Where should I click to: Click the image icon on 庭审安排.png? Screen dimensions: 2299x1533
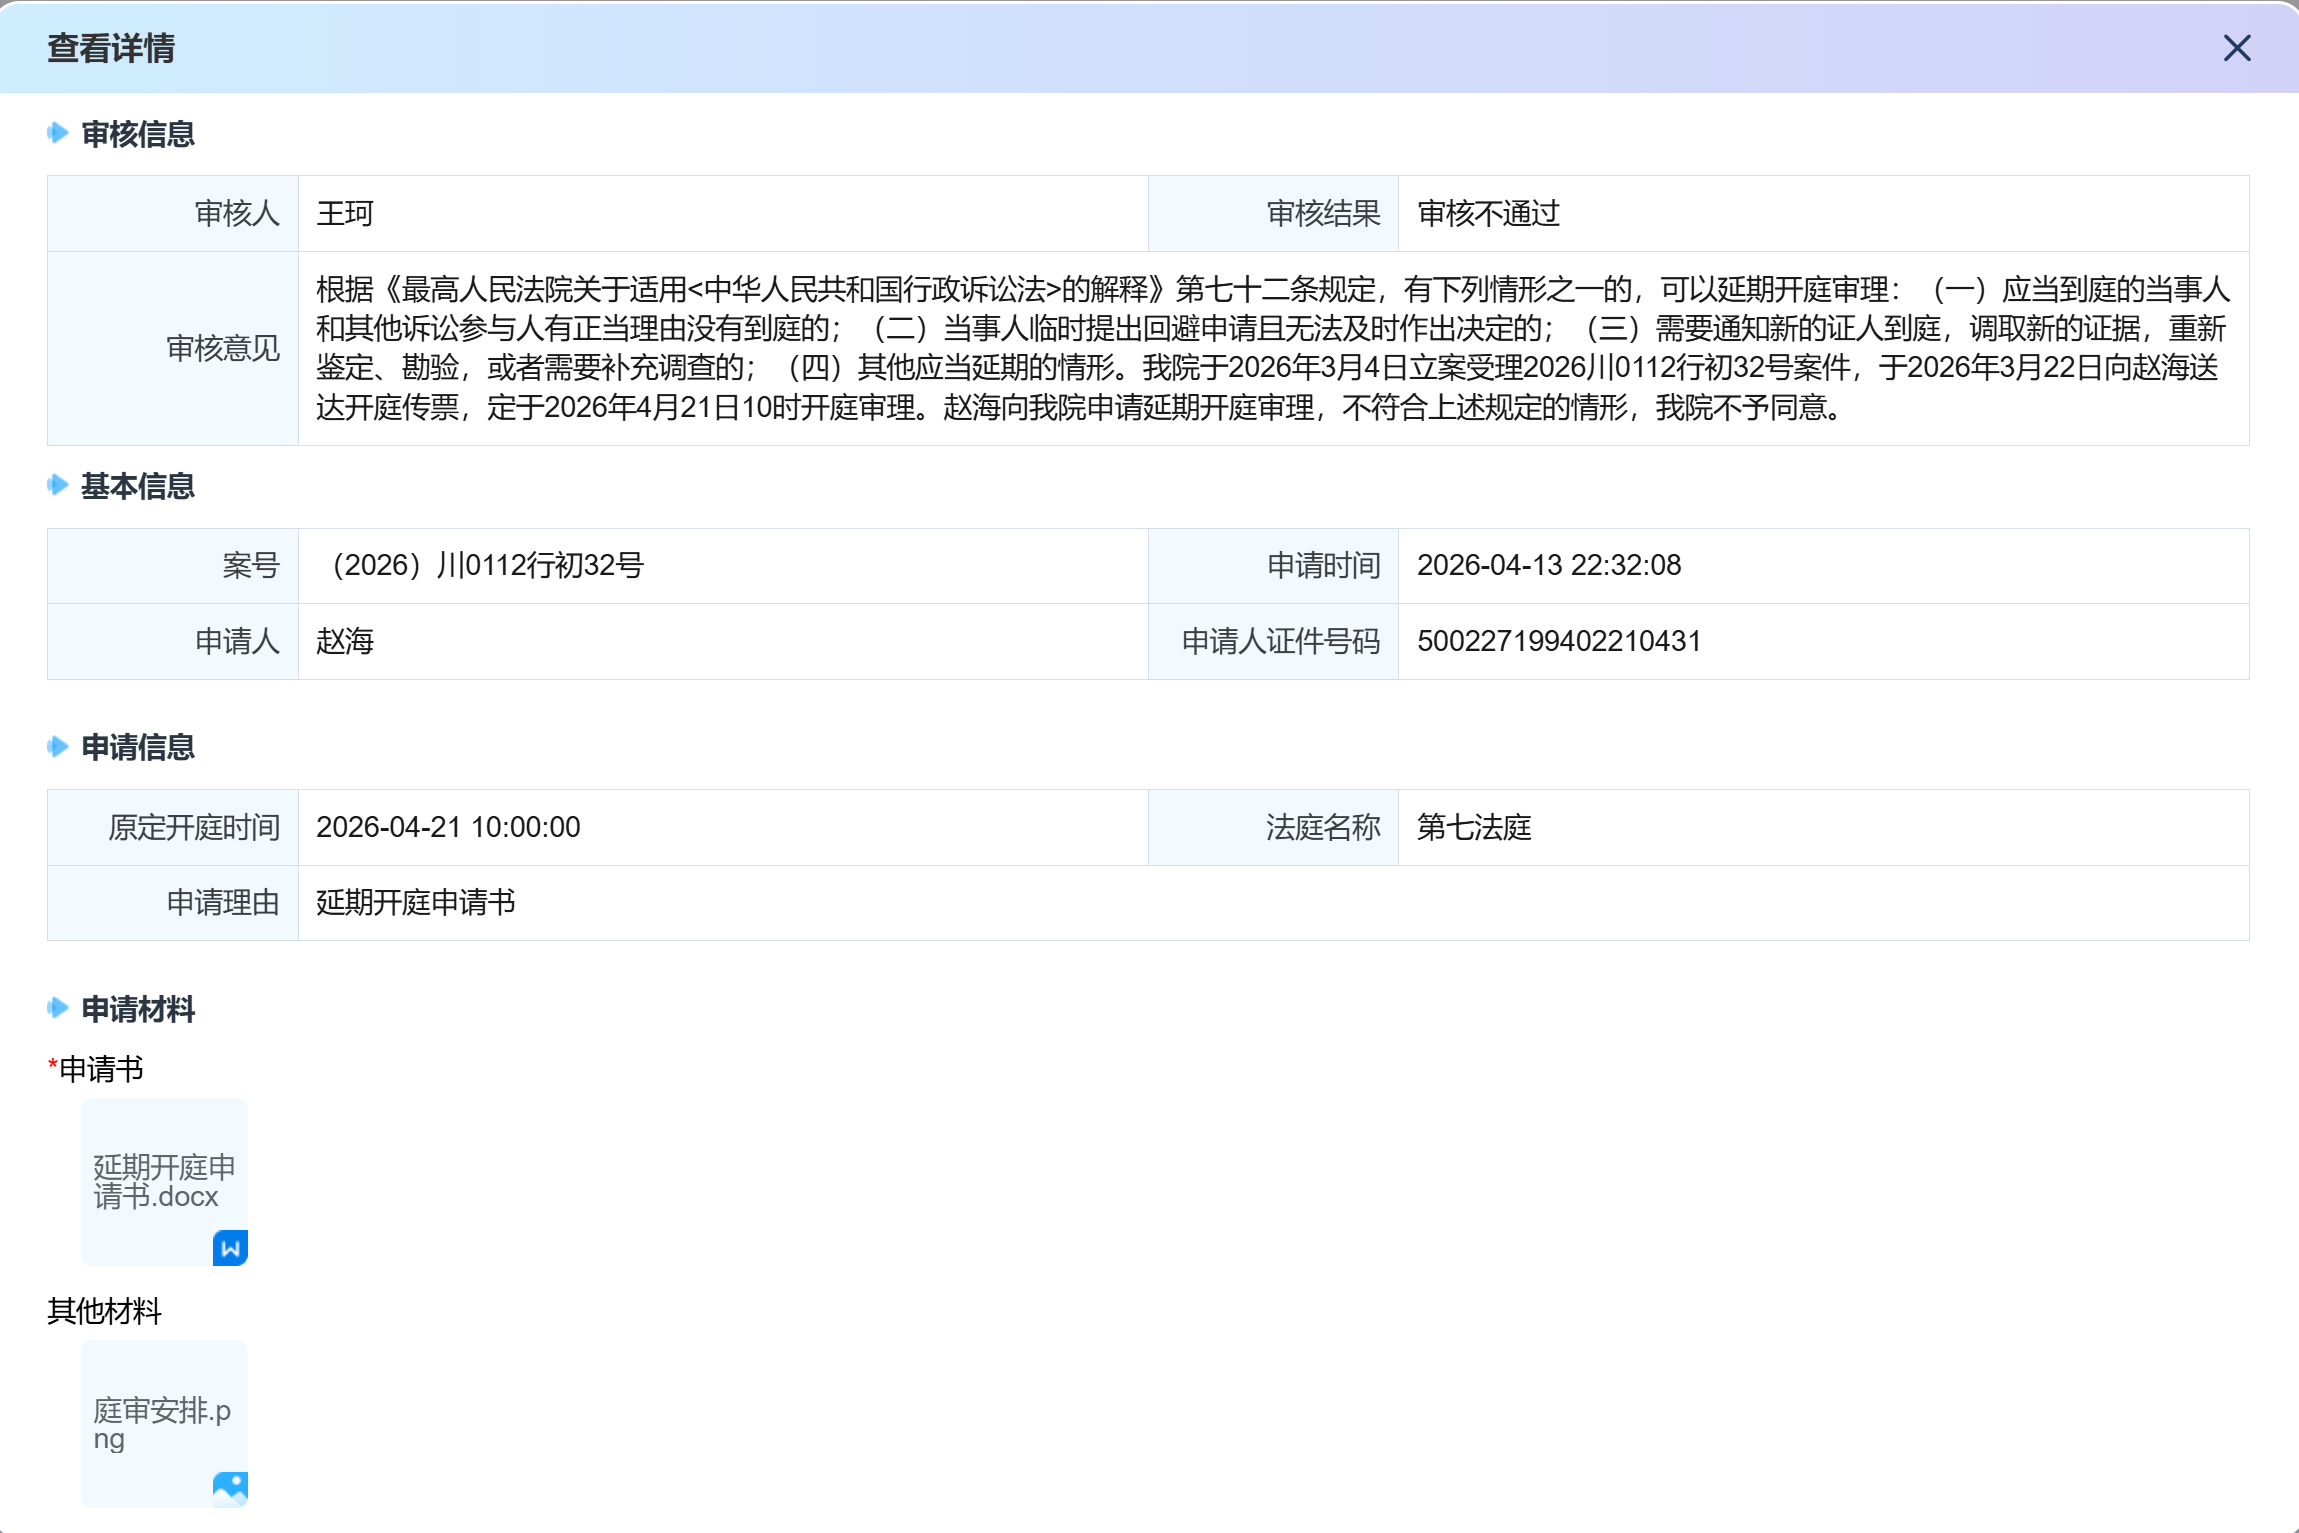coord(230,1488)
